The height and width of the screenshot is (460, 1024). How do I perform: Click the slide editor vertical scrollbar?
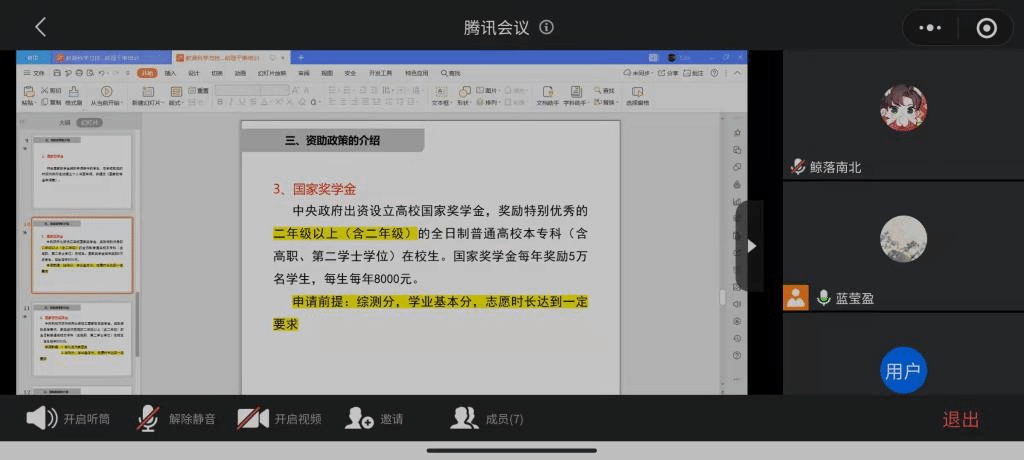[x=722, y=296]
